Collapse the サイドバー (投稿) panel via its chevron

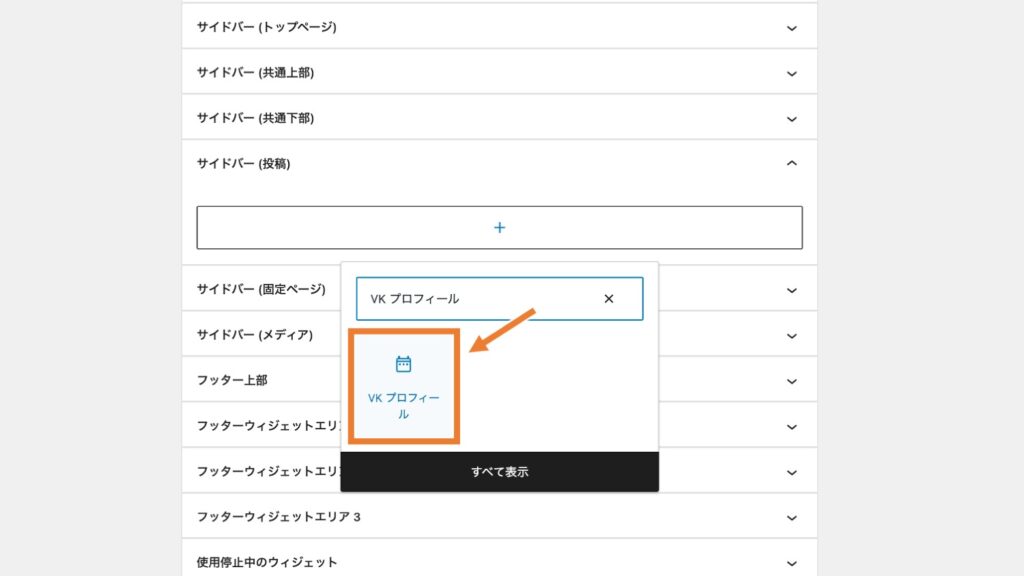click(791, 162)
